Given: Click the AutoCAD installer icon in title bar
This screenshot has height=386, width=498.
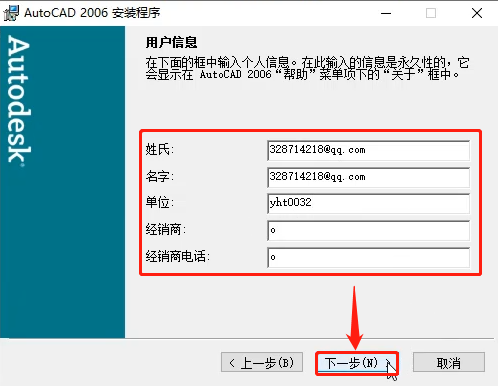Looking at the screenshot, I should [x=11, y=13].
